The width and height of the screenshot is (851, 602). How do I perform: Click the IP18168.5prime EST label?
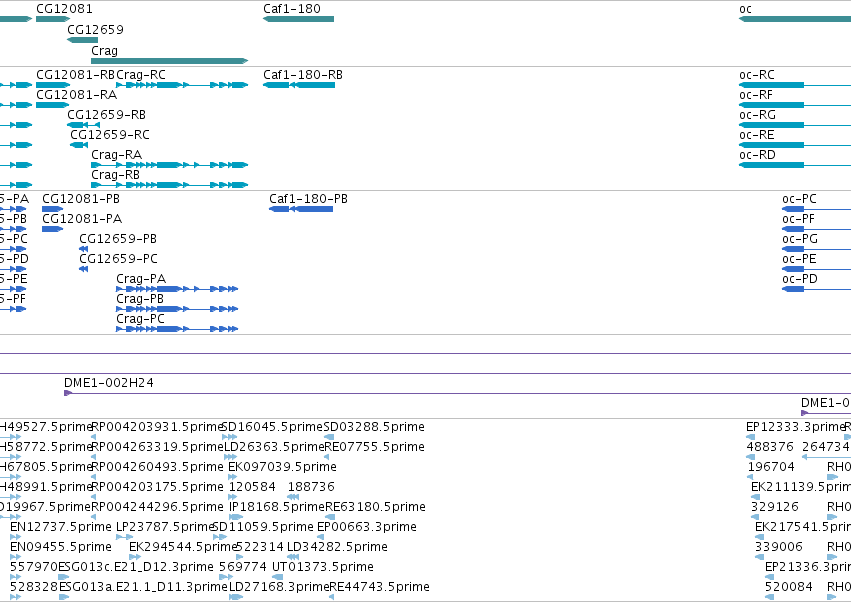pyautogui.click(x=277, y=507)
